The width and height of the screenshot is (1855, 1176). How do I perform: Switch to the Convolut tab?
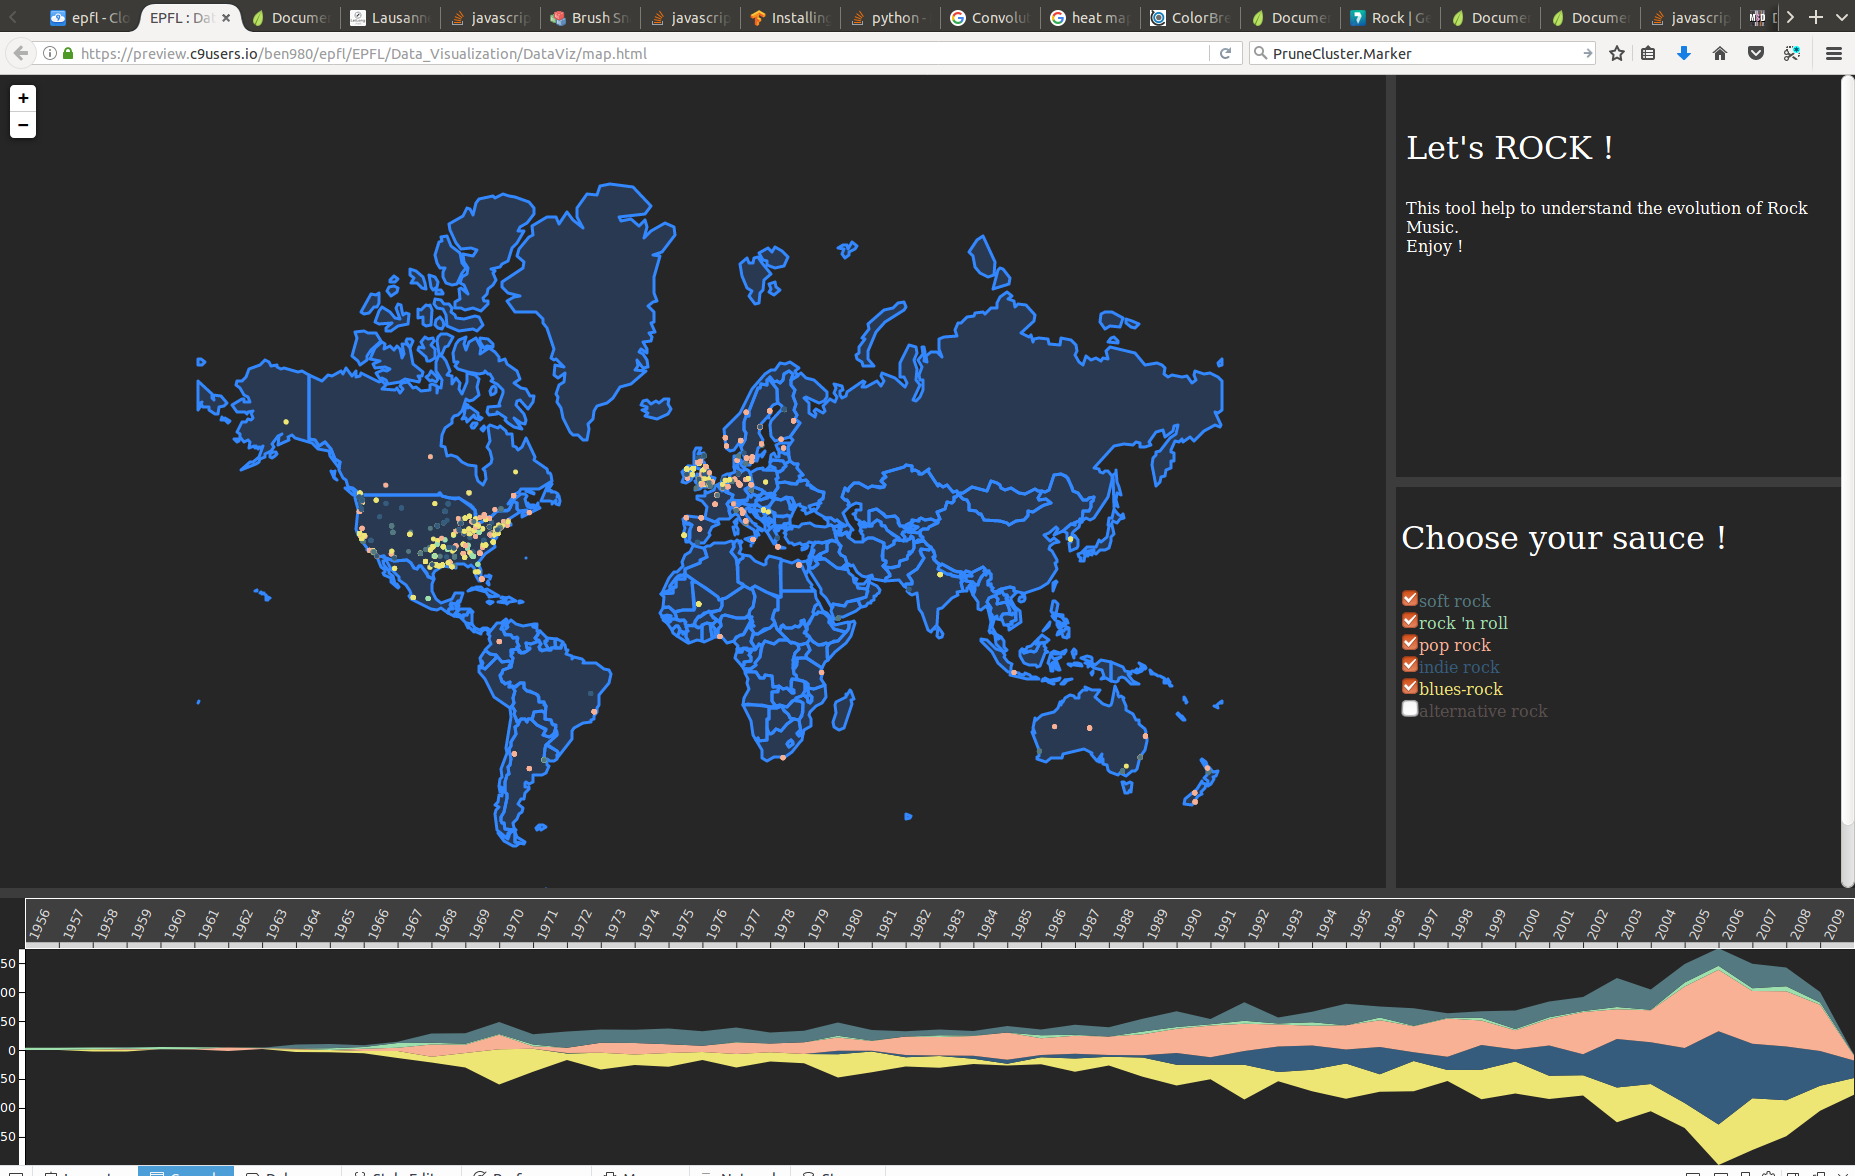tap(990, 17)
